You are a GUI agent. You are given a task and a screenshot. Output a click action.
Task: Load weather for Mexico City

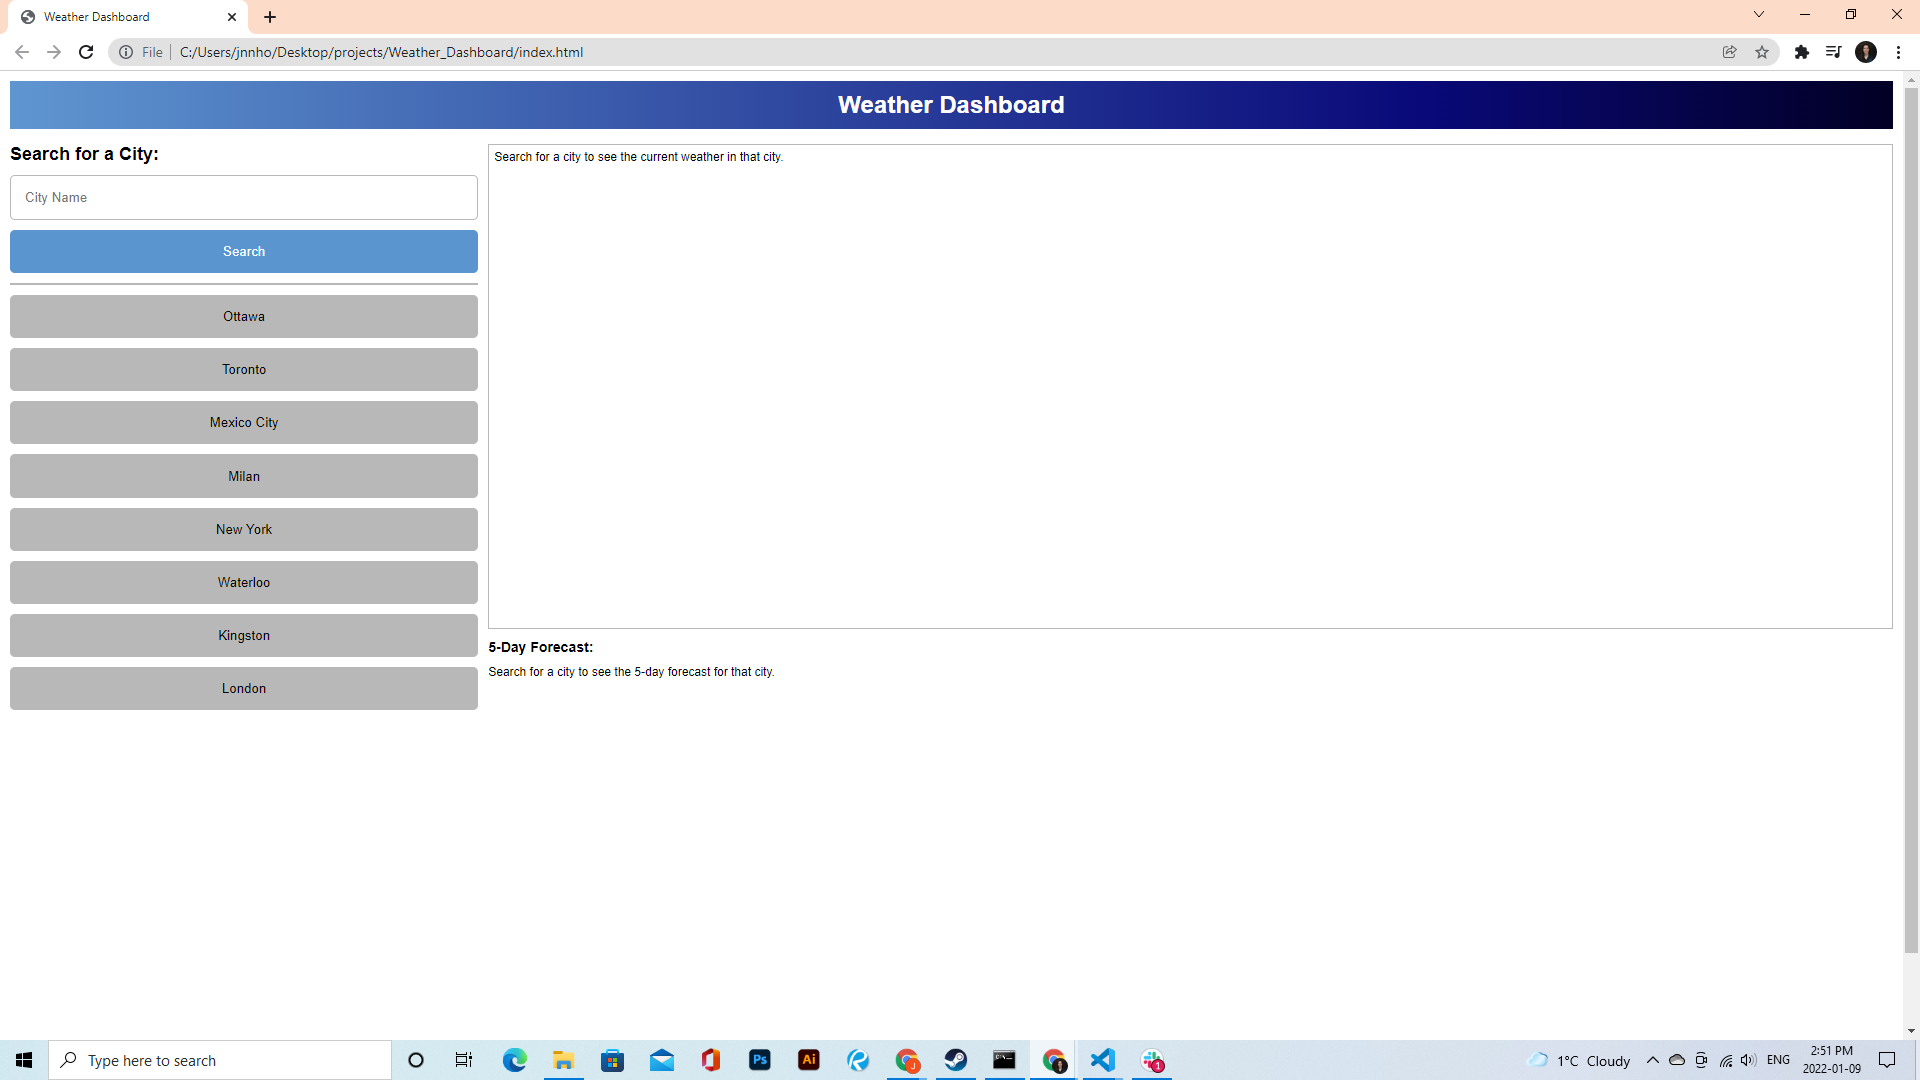click(x=244, y=423)
